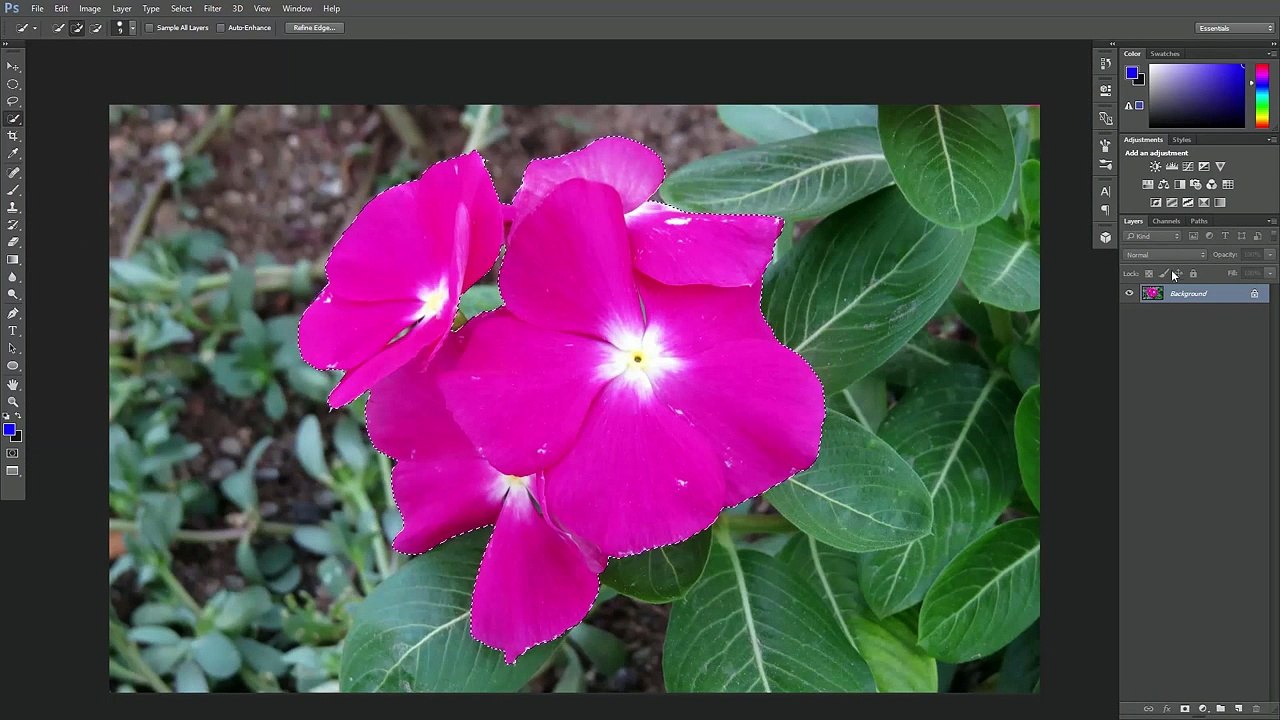Toggle Quick Mask mode

click(13, 453)
